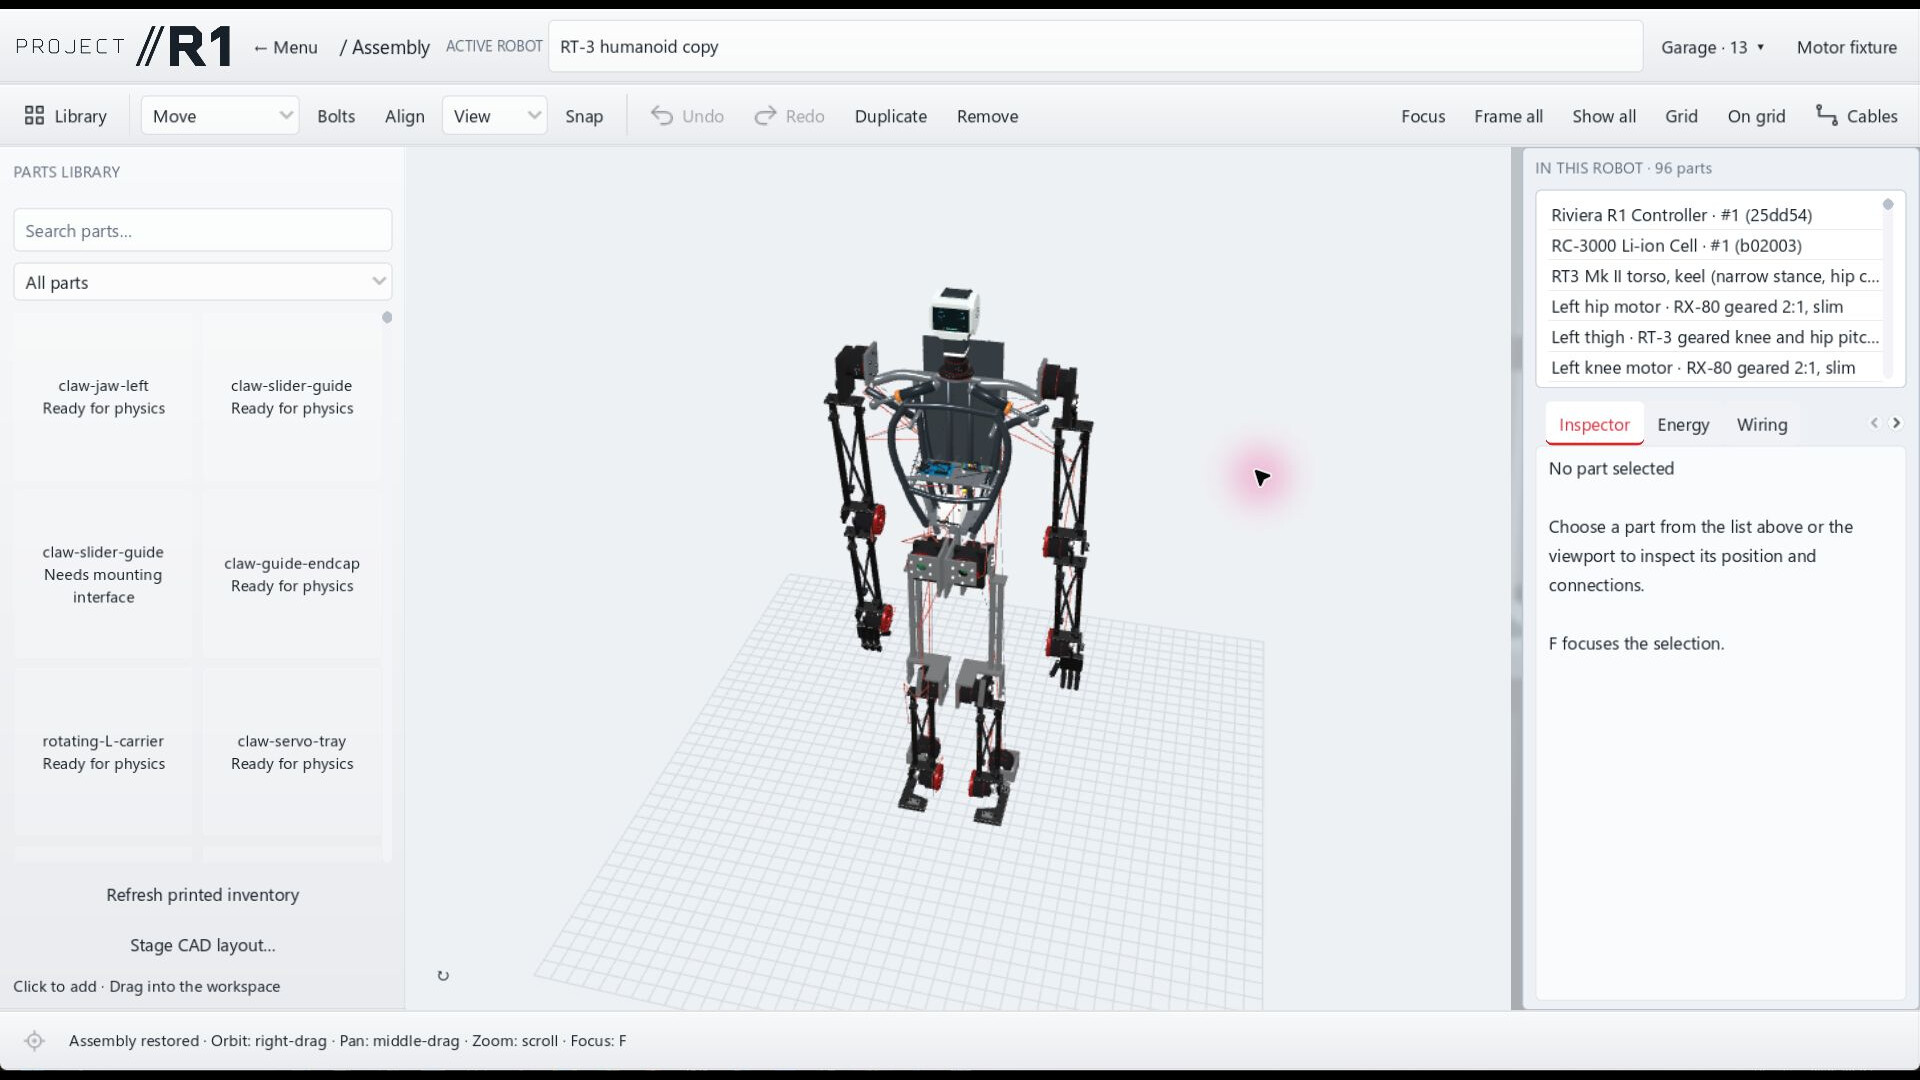Toggle On grid placement
The height and width of the screenshot is (1080, 1920).
tap(1756, 116)
